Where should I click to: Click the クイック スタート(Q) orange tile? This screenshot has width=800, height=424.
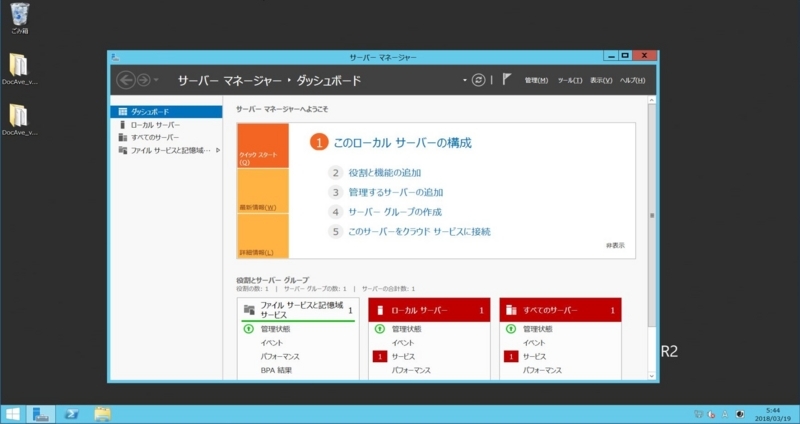click(x=263, y=146)
